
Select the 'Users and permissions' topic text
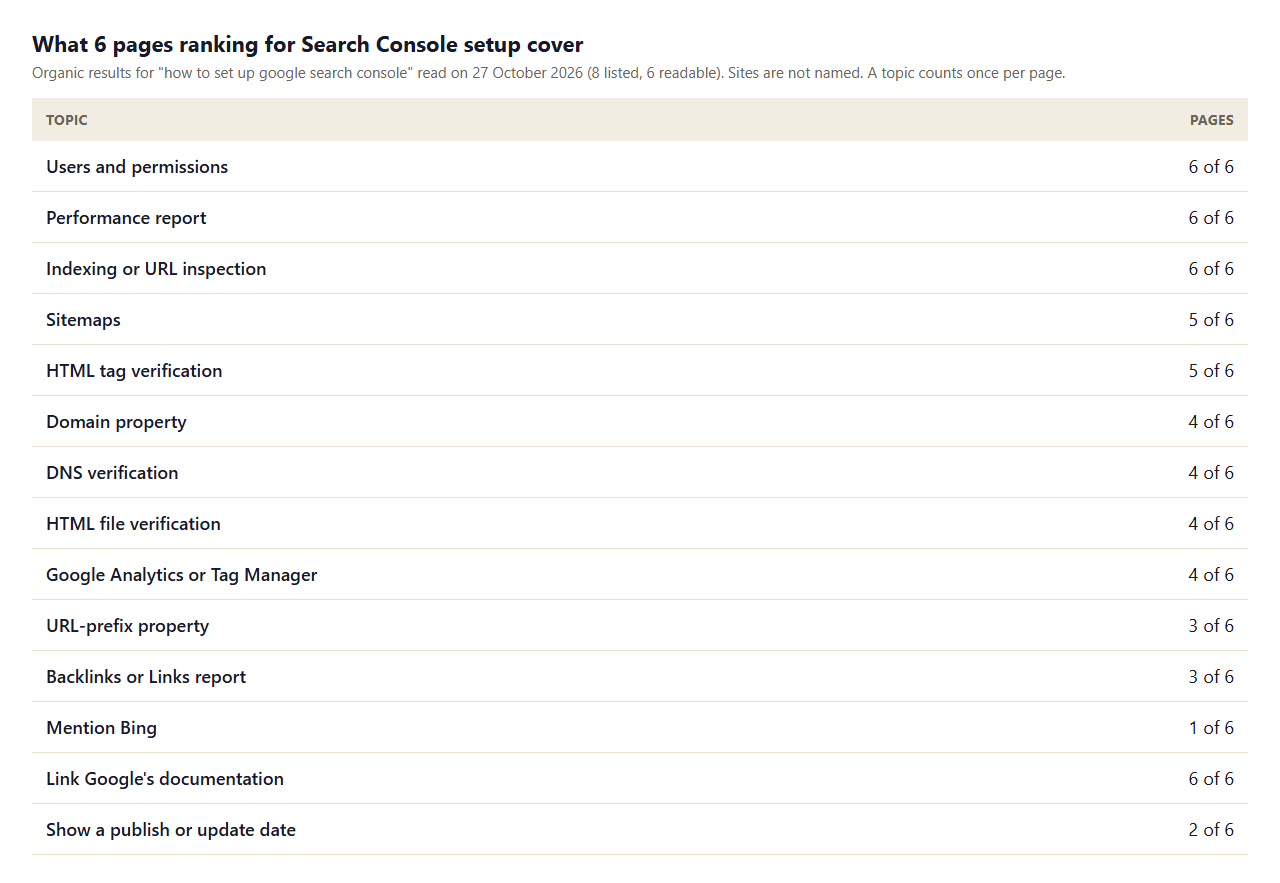(137, 167)
